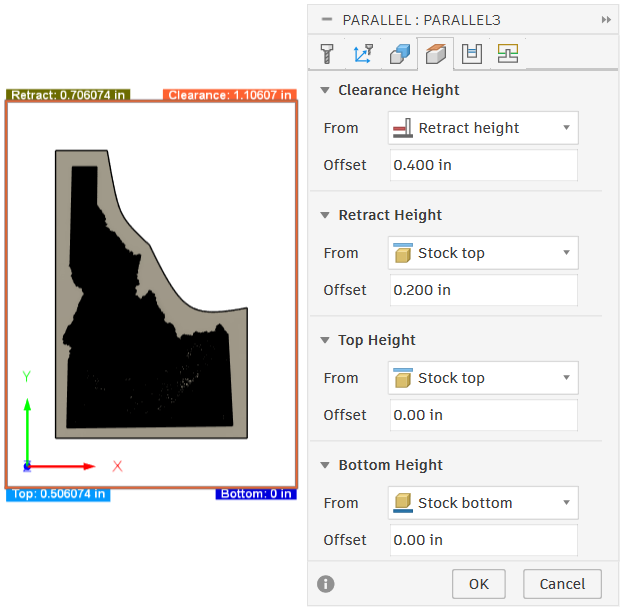Image resolution: width=622 pixels, height=611 pixels.
Task: Click the green Y axis arrow
Action: point(27,431)
